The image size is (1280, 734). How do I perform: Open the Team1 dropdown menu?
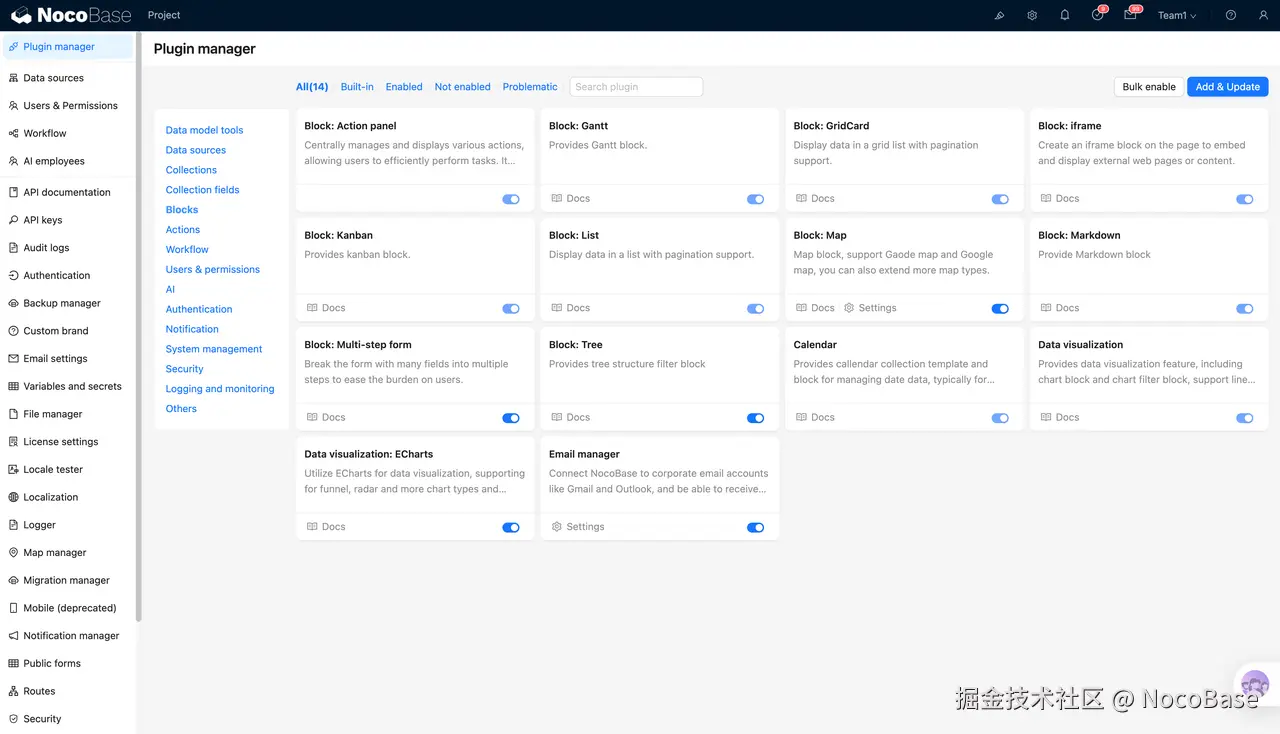point(1177,15)
